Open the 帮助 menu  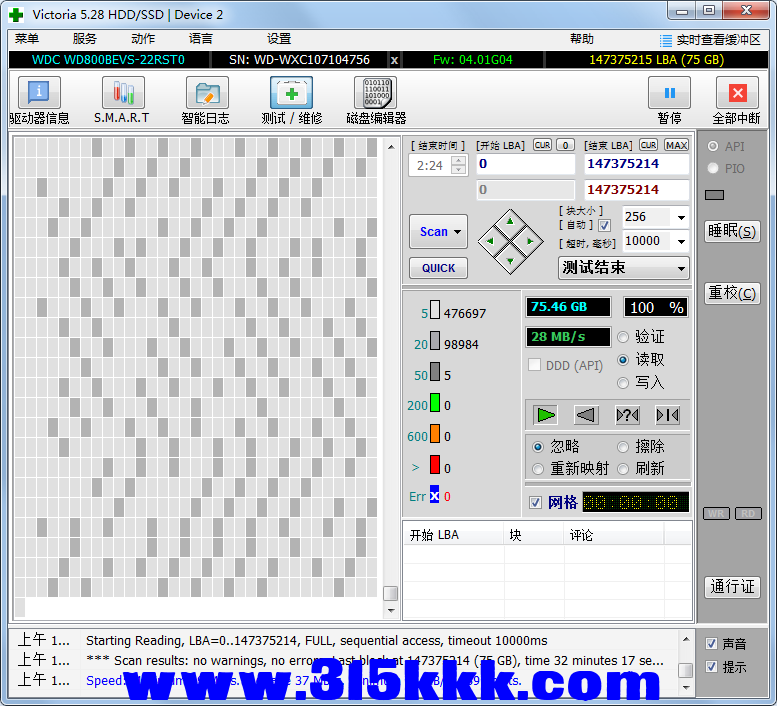[582, 39]
